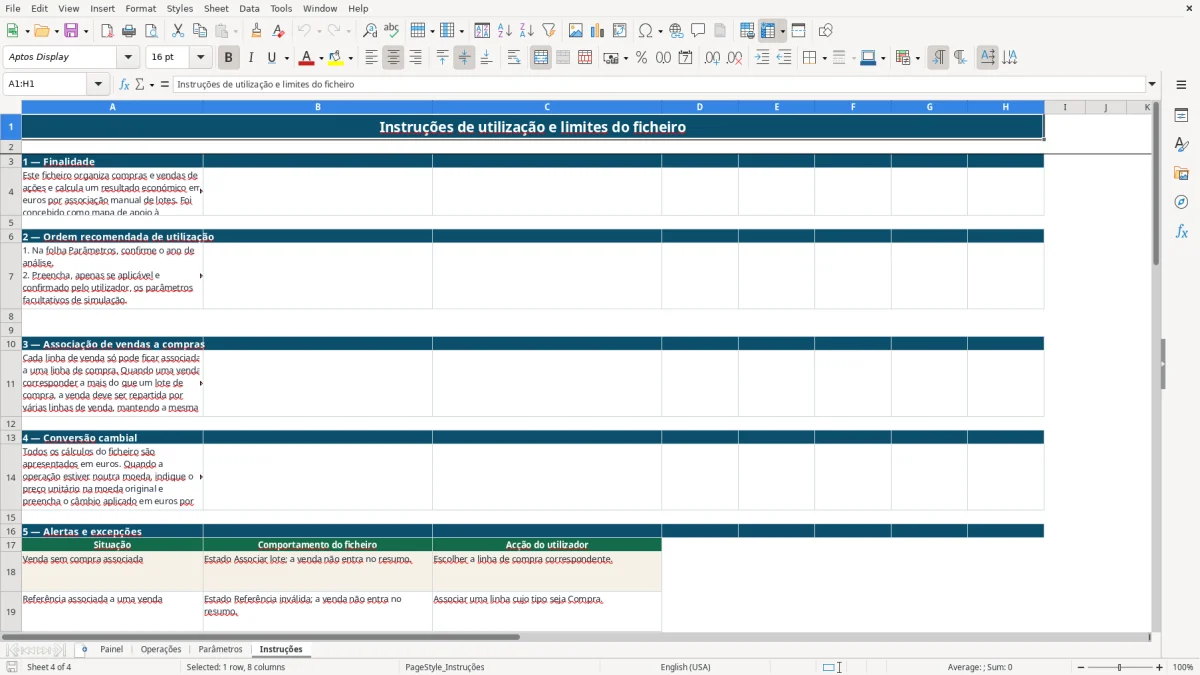Open the Format menu
Image resolution: width=1200 pixels, height=675 pixels.
click(x=140, y=8)
